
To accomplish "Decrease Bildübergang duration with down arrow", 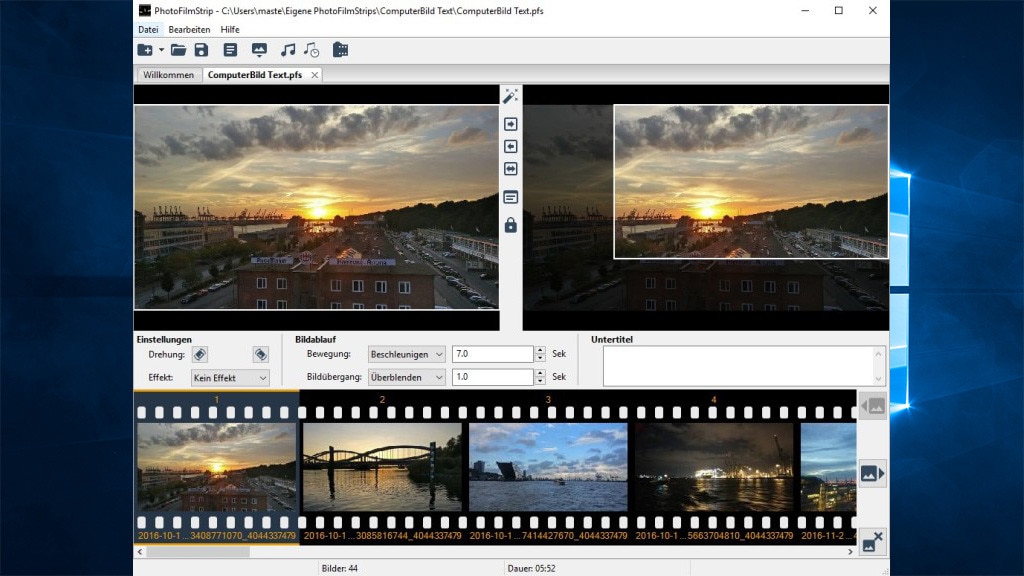I will [x=540, y=381].
